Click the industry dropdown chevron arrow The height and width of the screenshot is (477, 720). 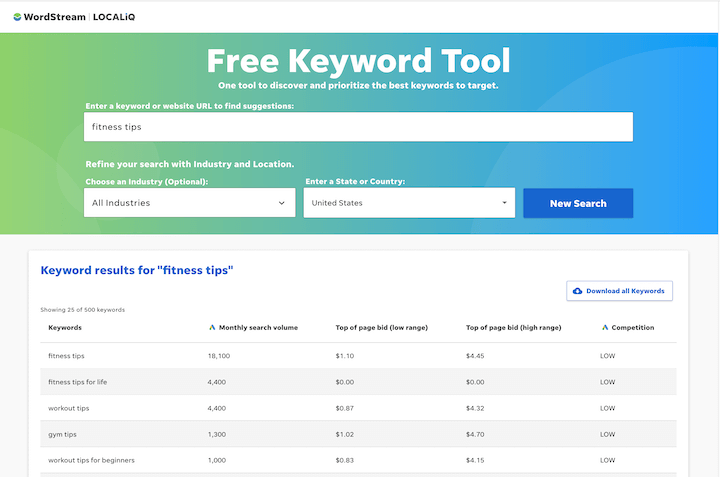tap(282, 203)
